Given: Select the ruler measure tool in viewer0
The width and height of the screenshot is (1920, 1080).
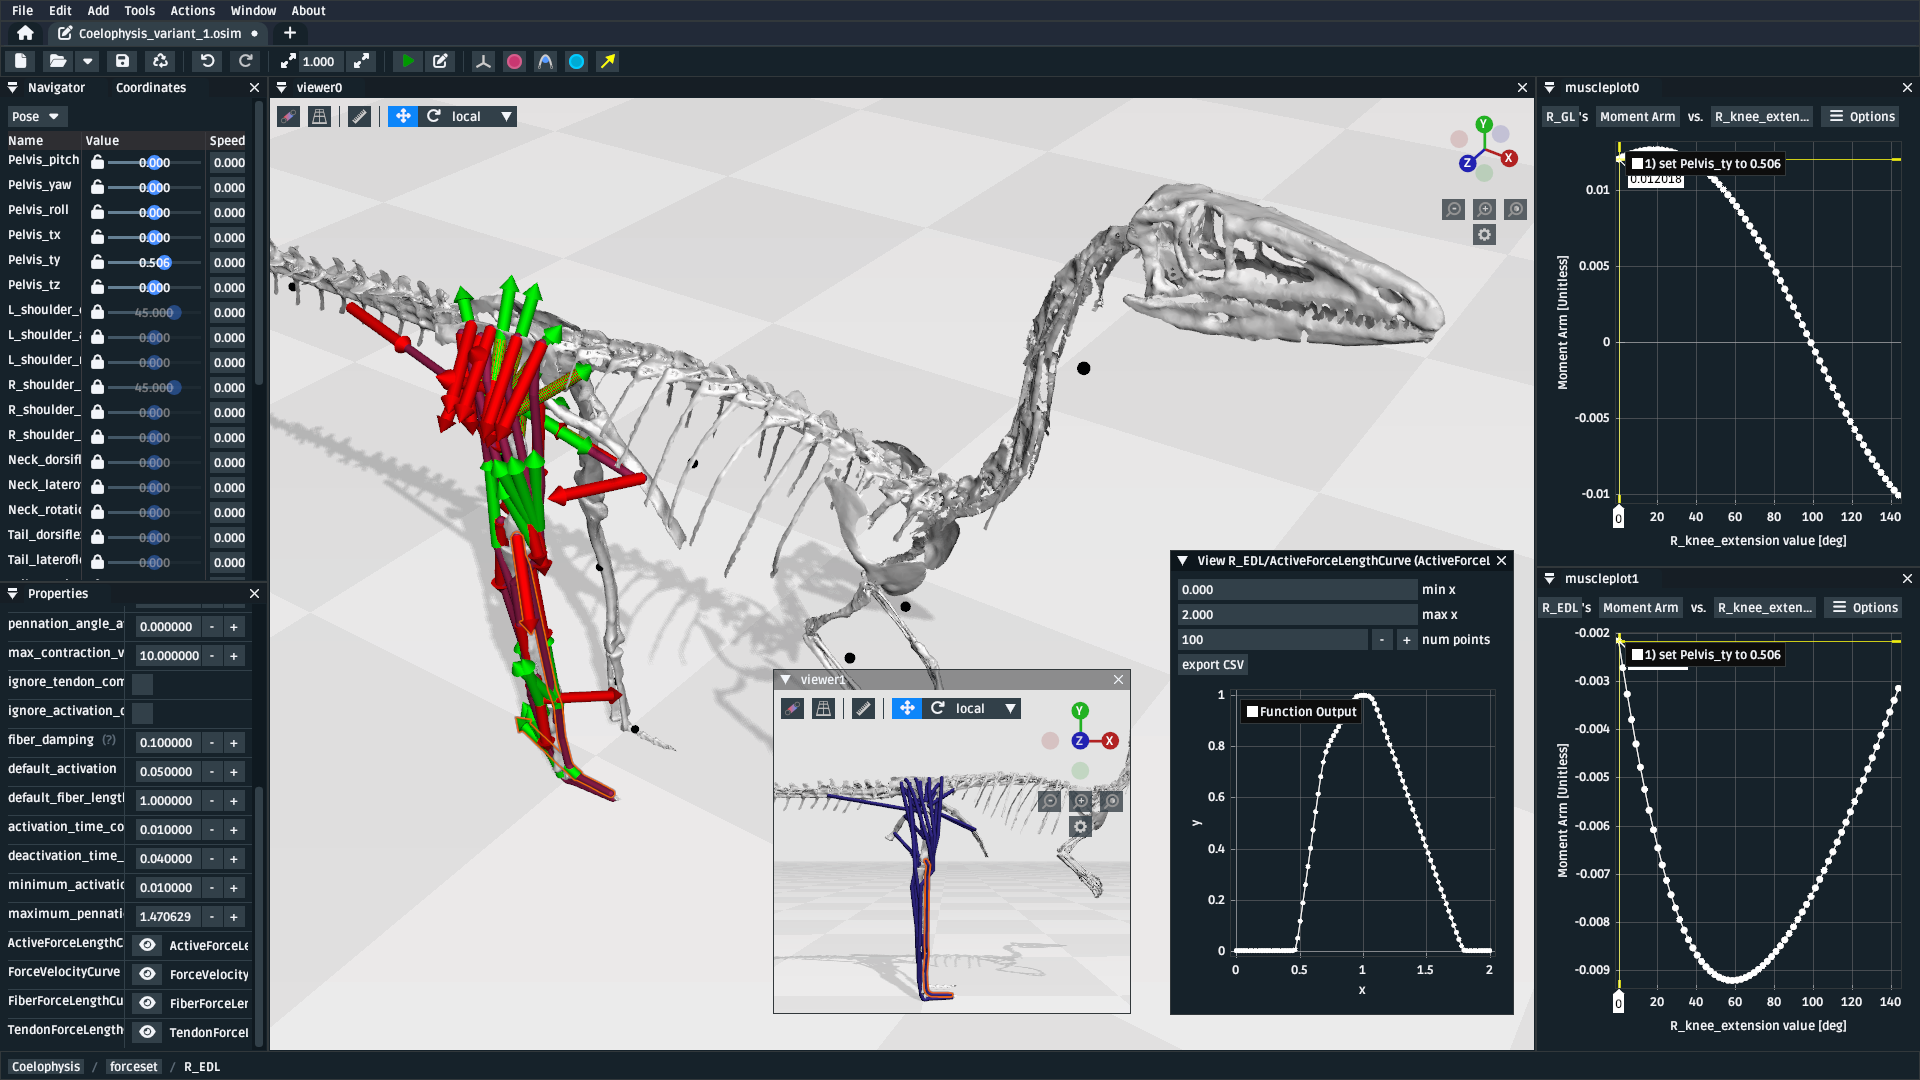Looking at the screenshot, I should 360,117.
